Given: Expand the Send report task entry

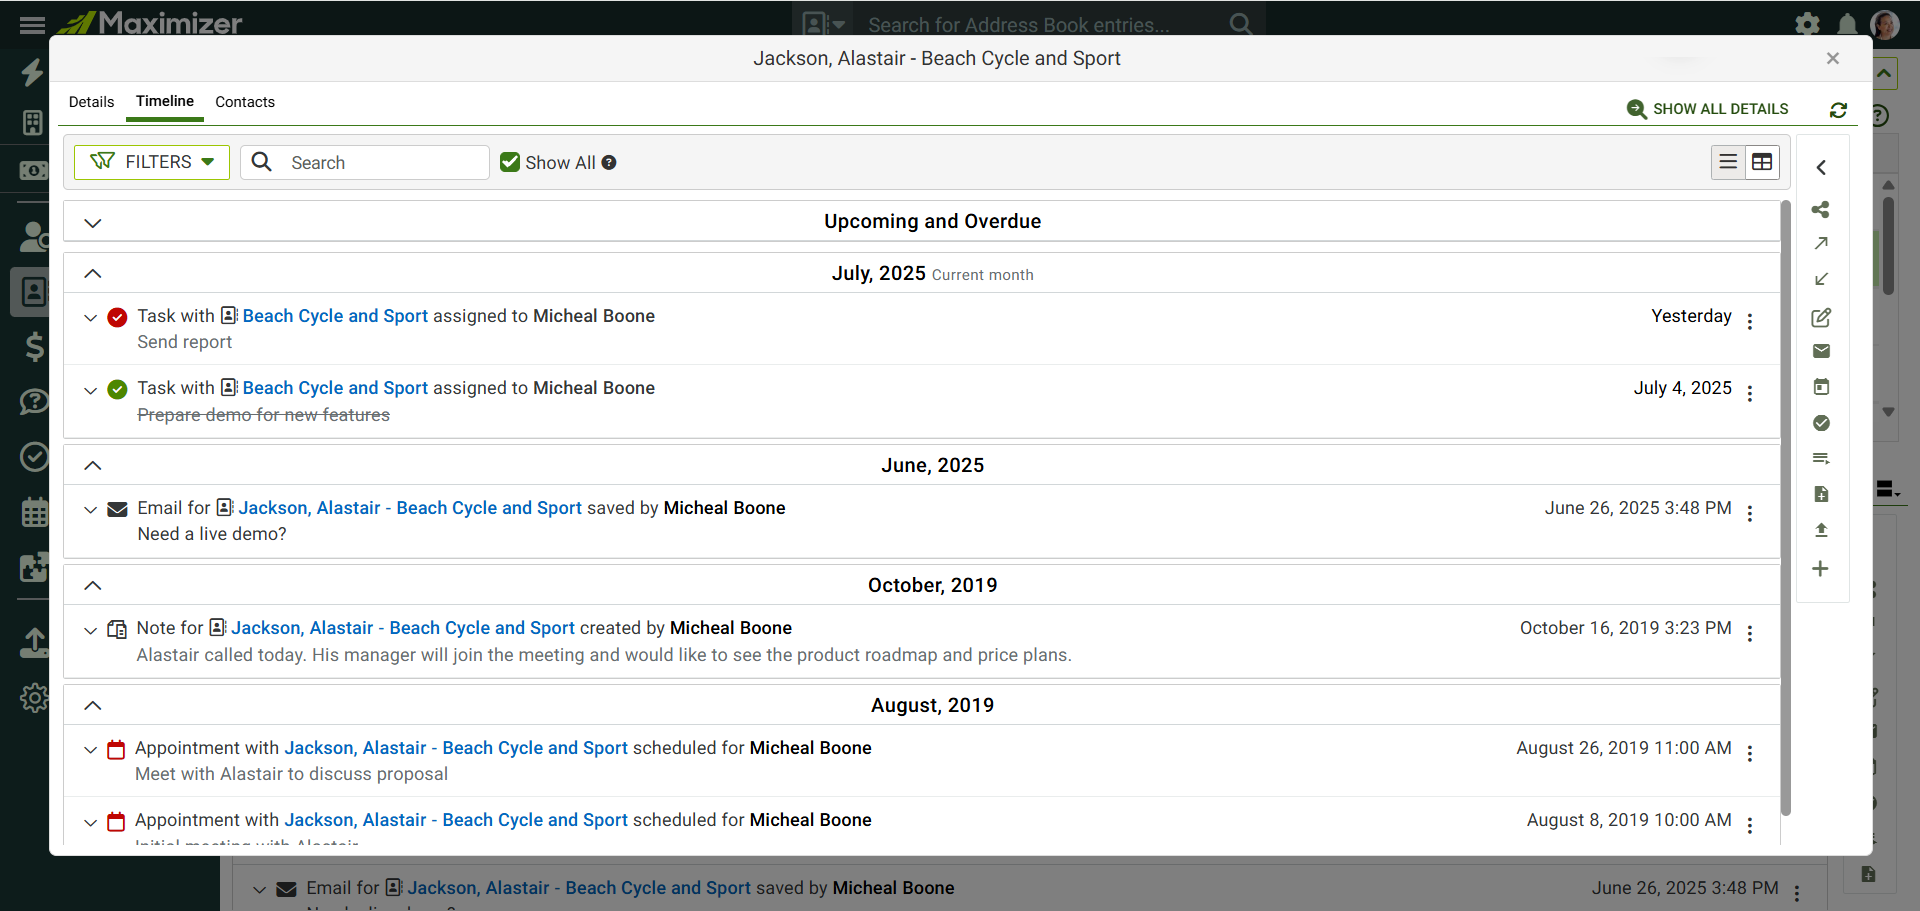Looking at the screenshot, I should tap(91, 318).
